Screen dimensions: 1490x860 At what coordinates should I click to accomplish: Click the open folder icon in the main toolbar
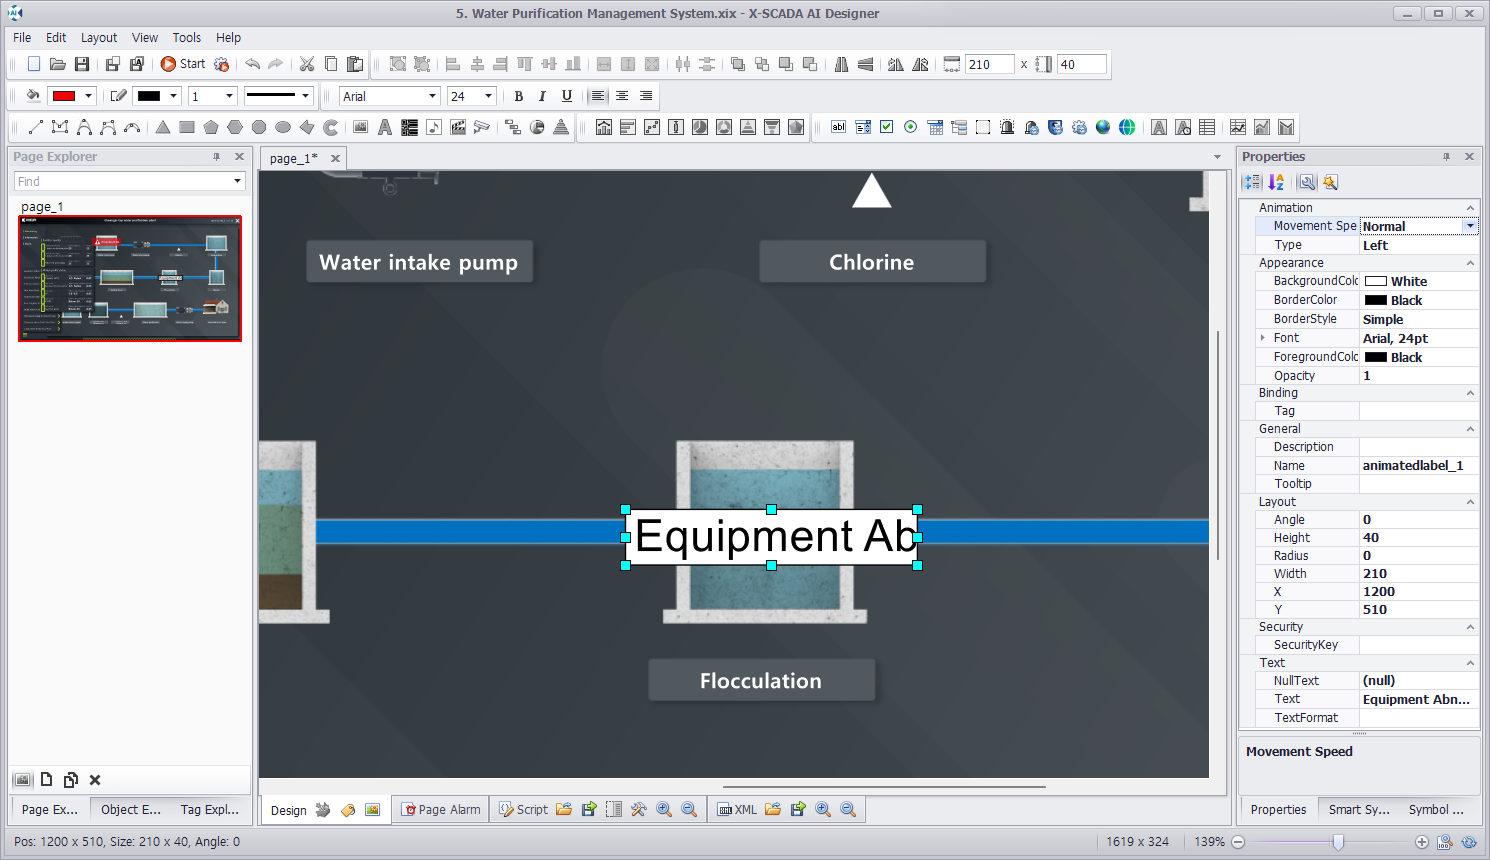[x=58, y=64]
